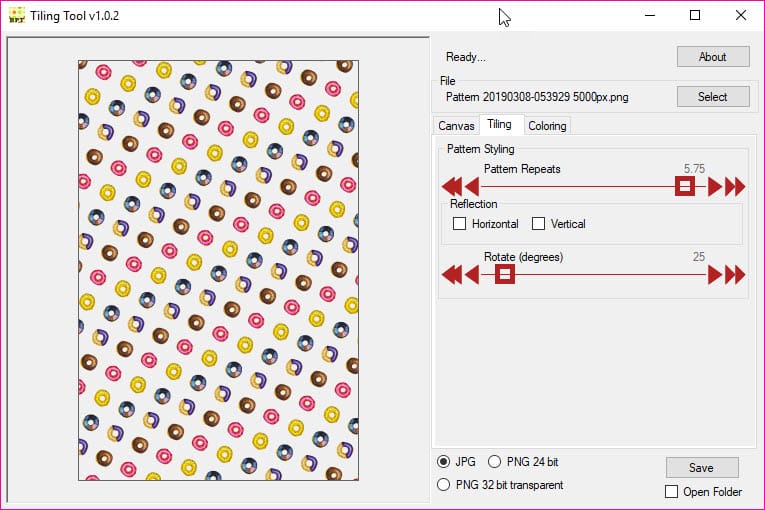
Task: Switch to the Canvas tab
Action: pyautogui.click(x=456, y=126)
